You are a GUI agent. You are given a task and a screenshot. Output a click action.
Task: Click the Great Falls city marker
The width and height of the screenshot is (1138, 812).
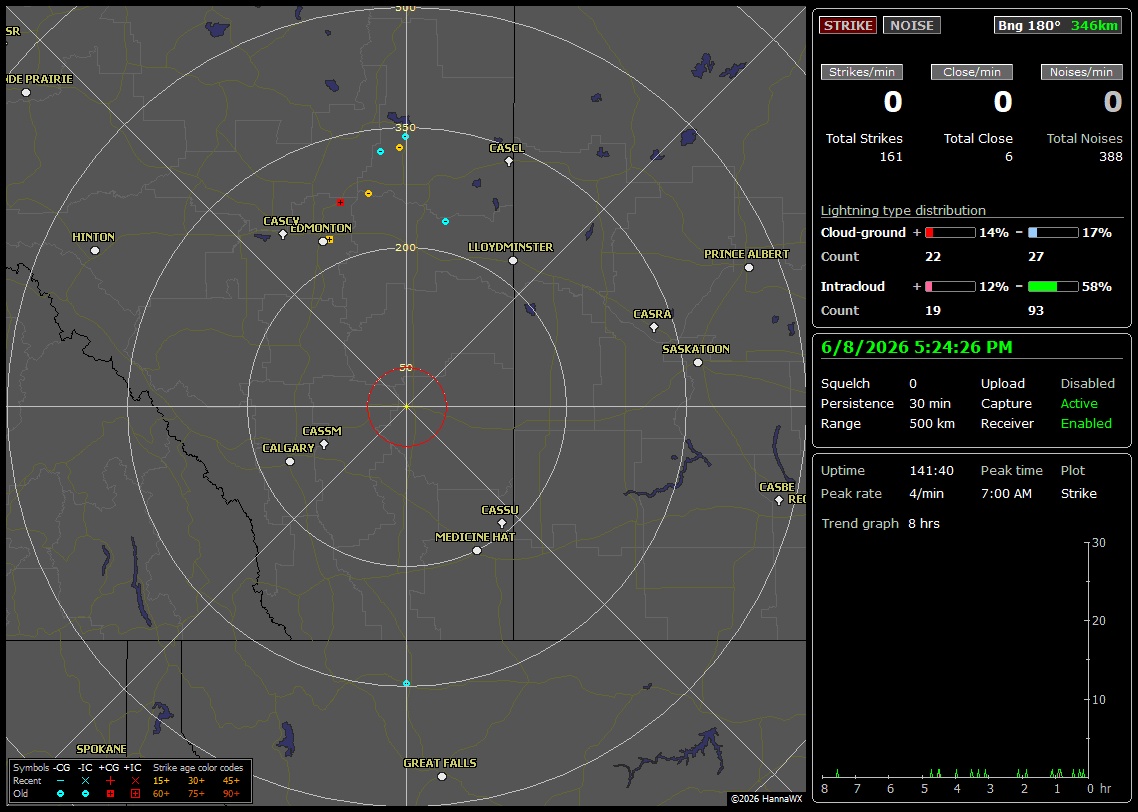pyautogui.click(x=442, y=776)
